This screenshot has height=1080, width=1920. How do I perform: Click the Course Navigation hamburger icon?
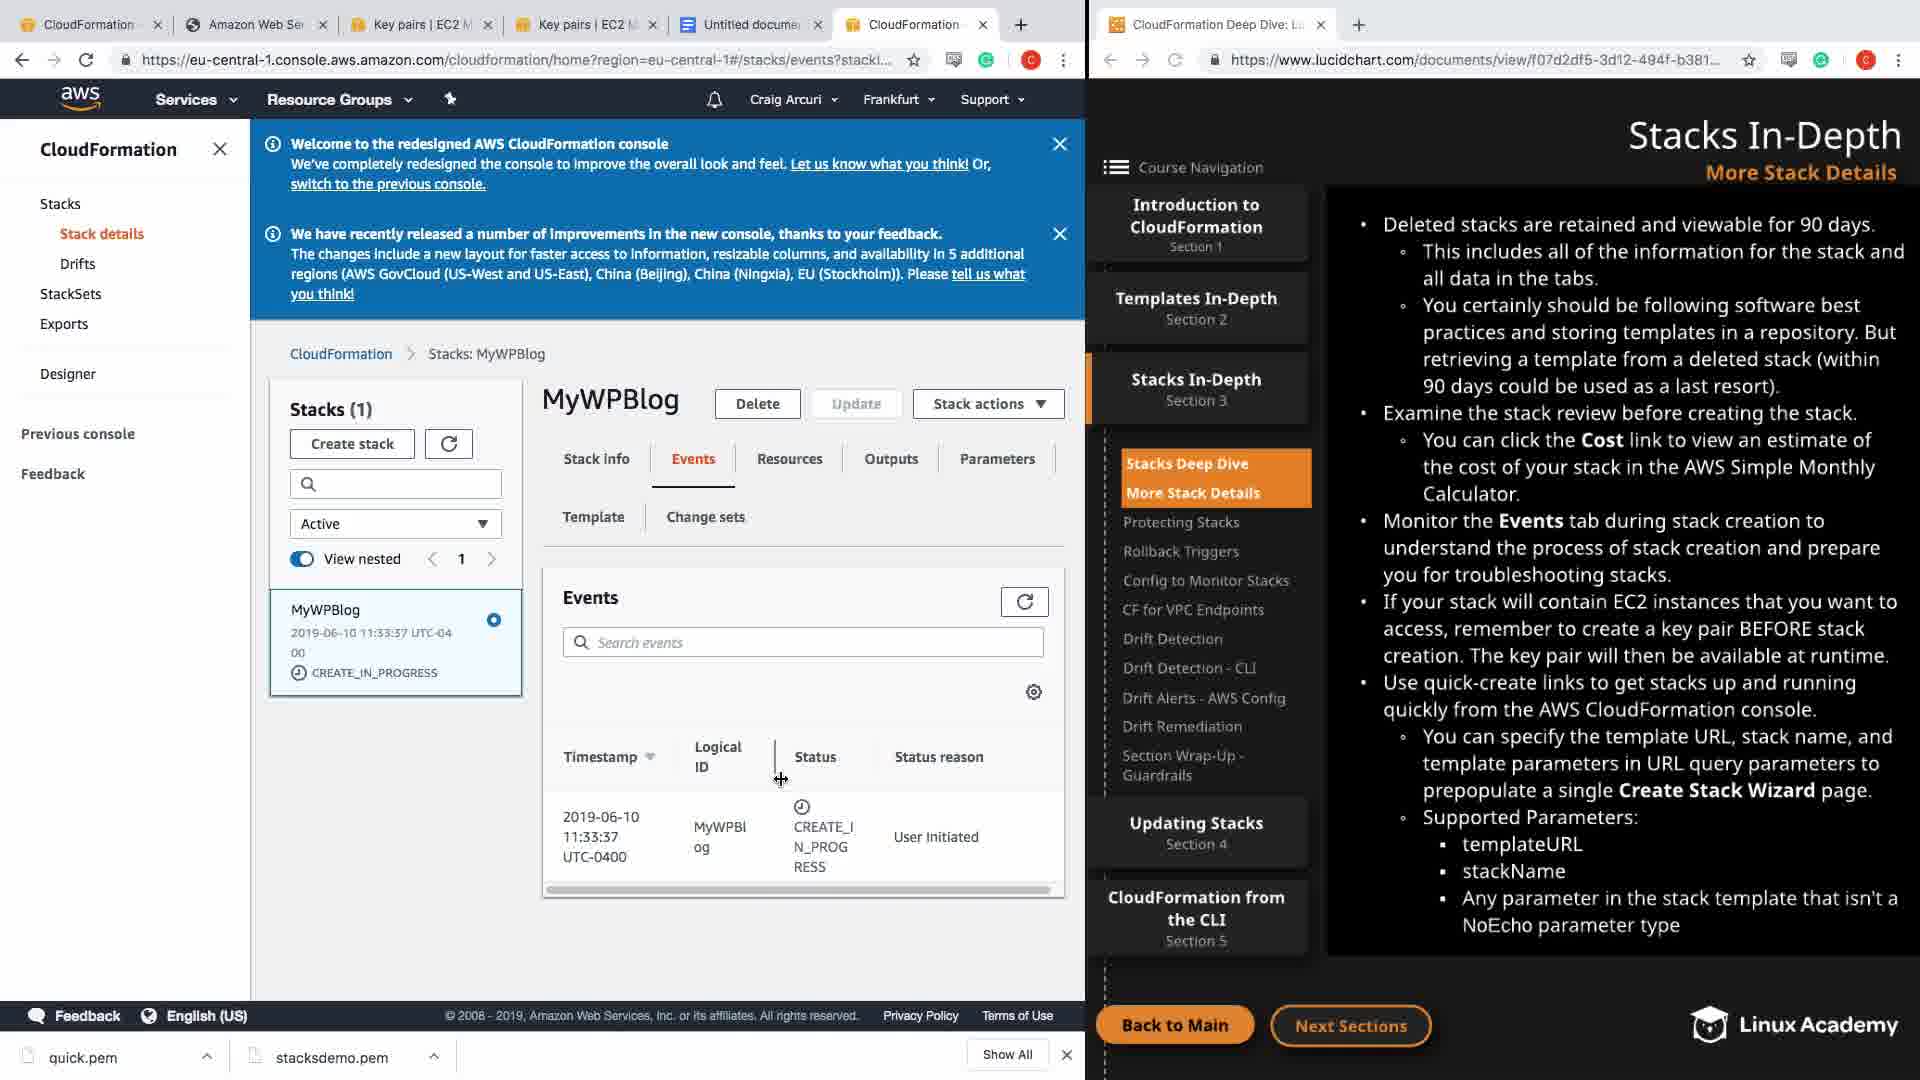tap(1116, 168)
